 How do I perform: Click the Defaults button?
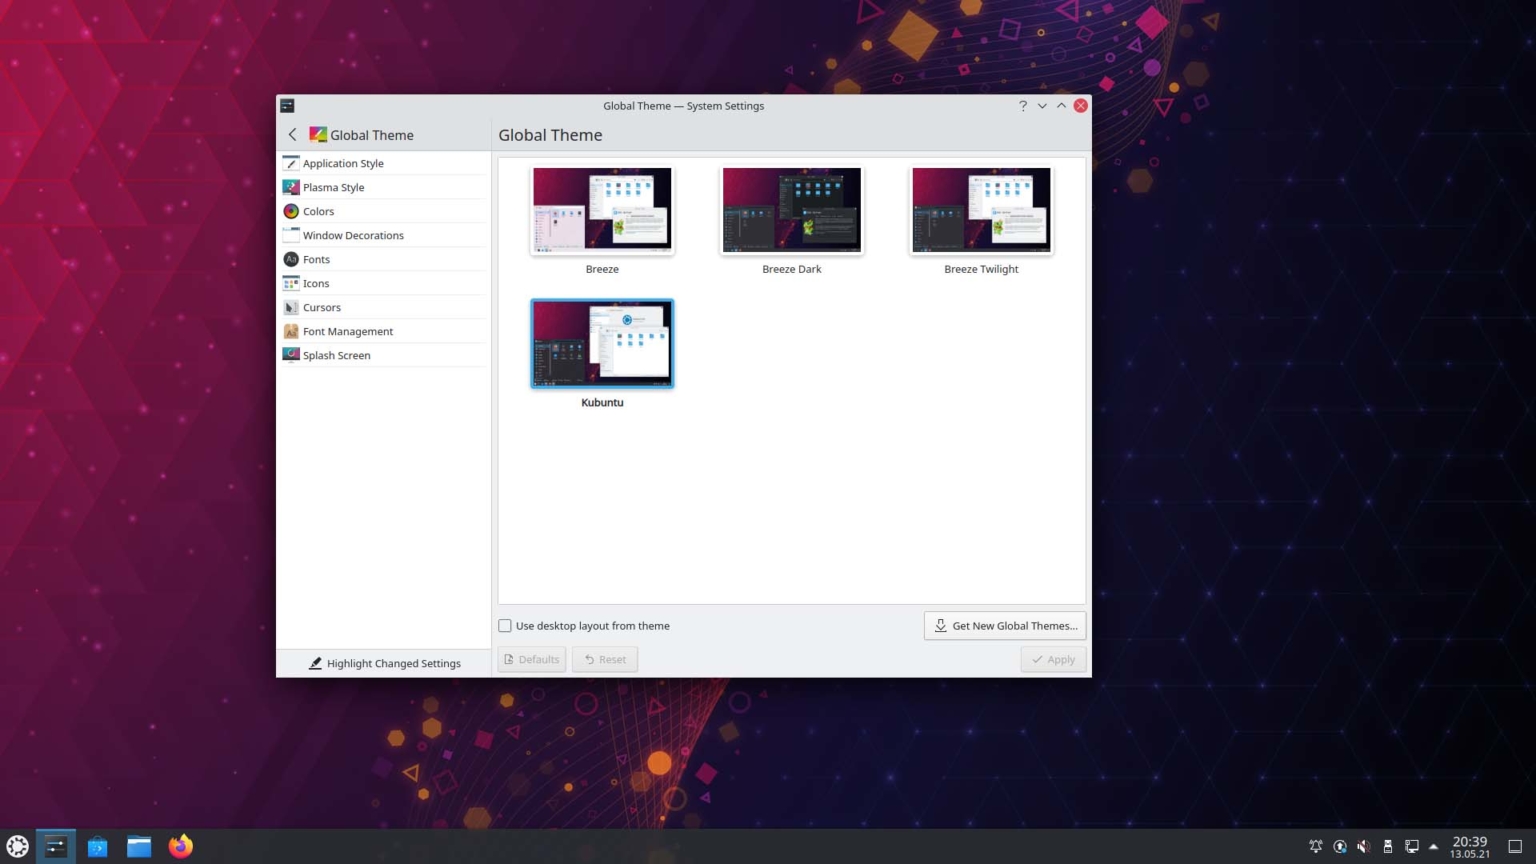532,659
